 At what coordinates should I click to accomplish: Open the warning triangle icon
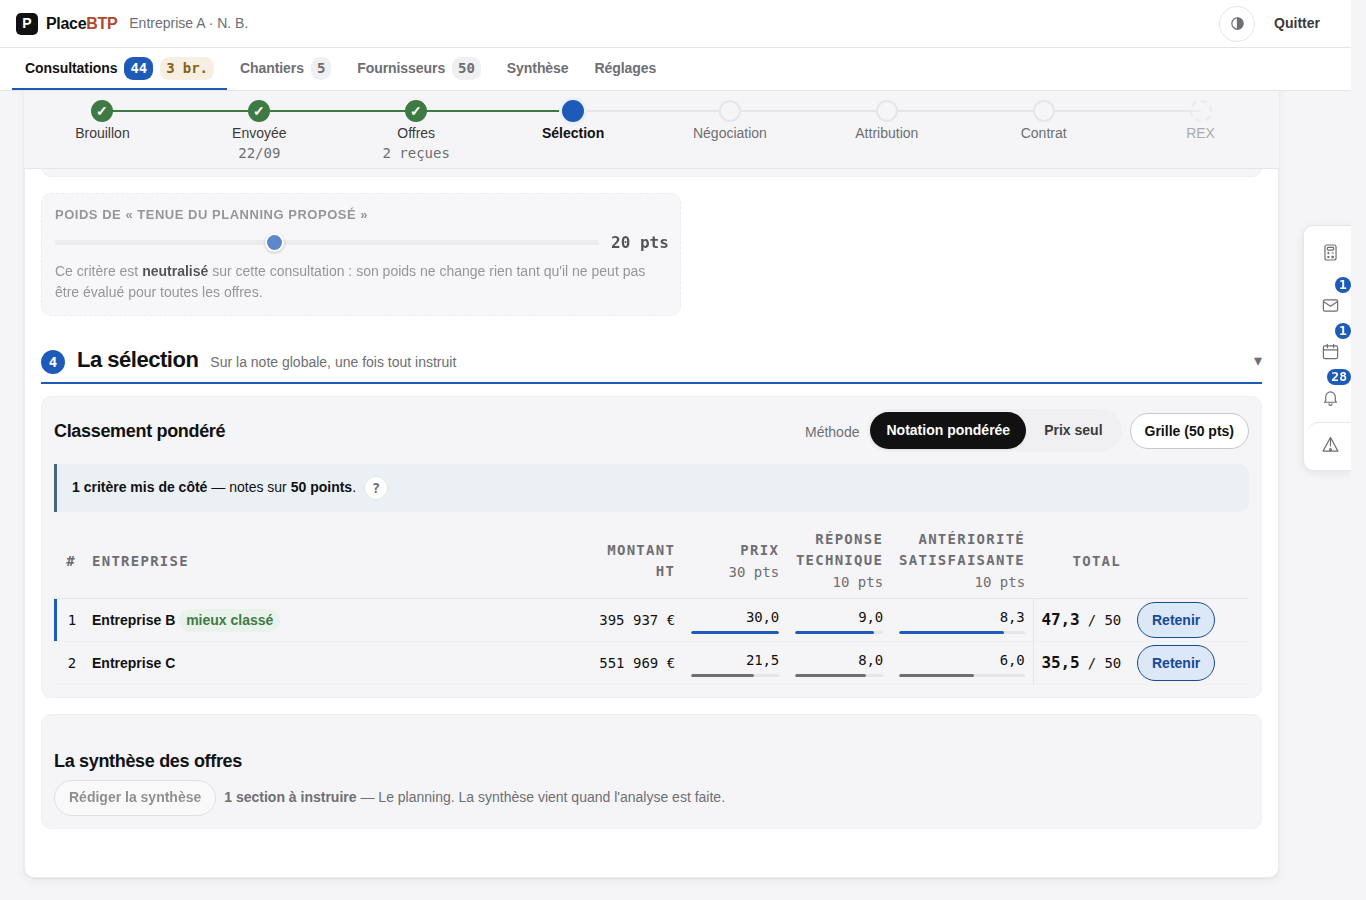click(1330, 445)
